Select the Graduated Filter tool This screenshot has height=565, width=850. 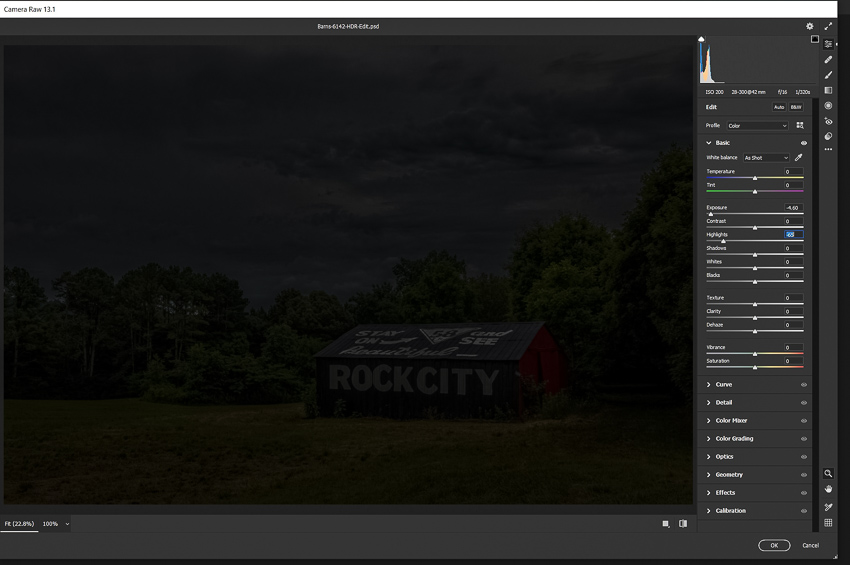coord(828,90)
